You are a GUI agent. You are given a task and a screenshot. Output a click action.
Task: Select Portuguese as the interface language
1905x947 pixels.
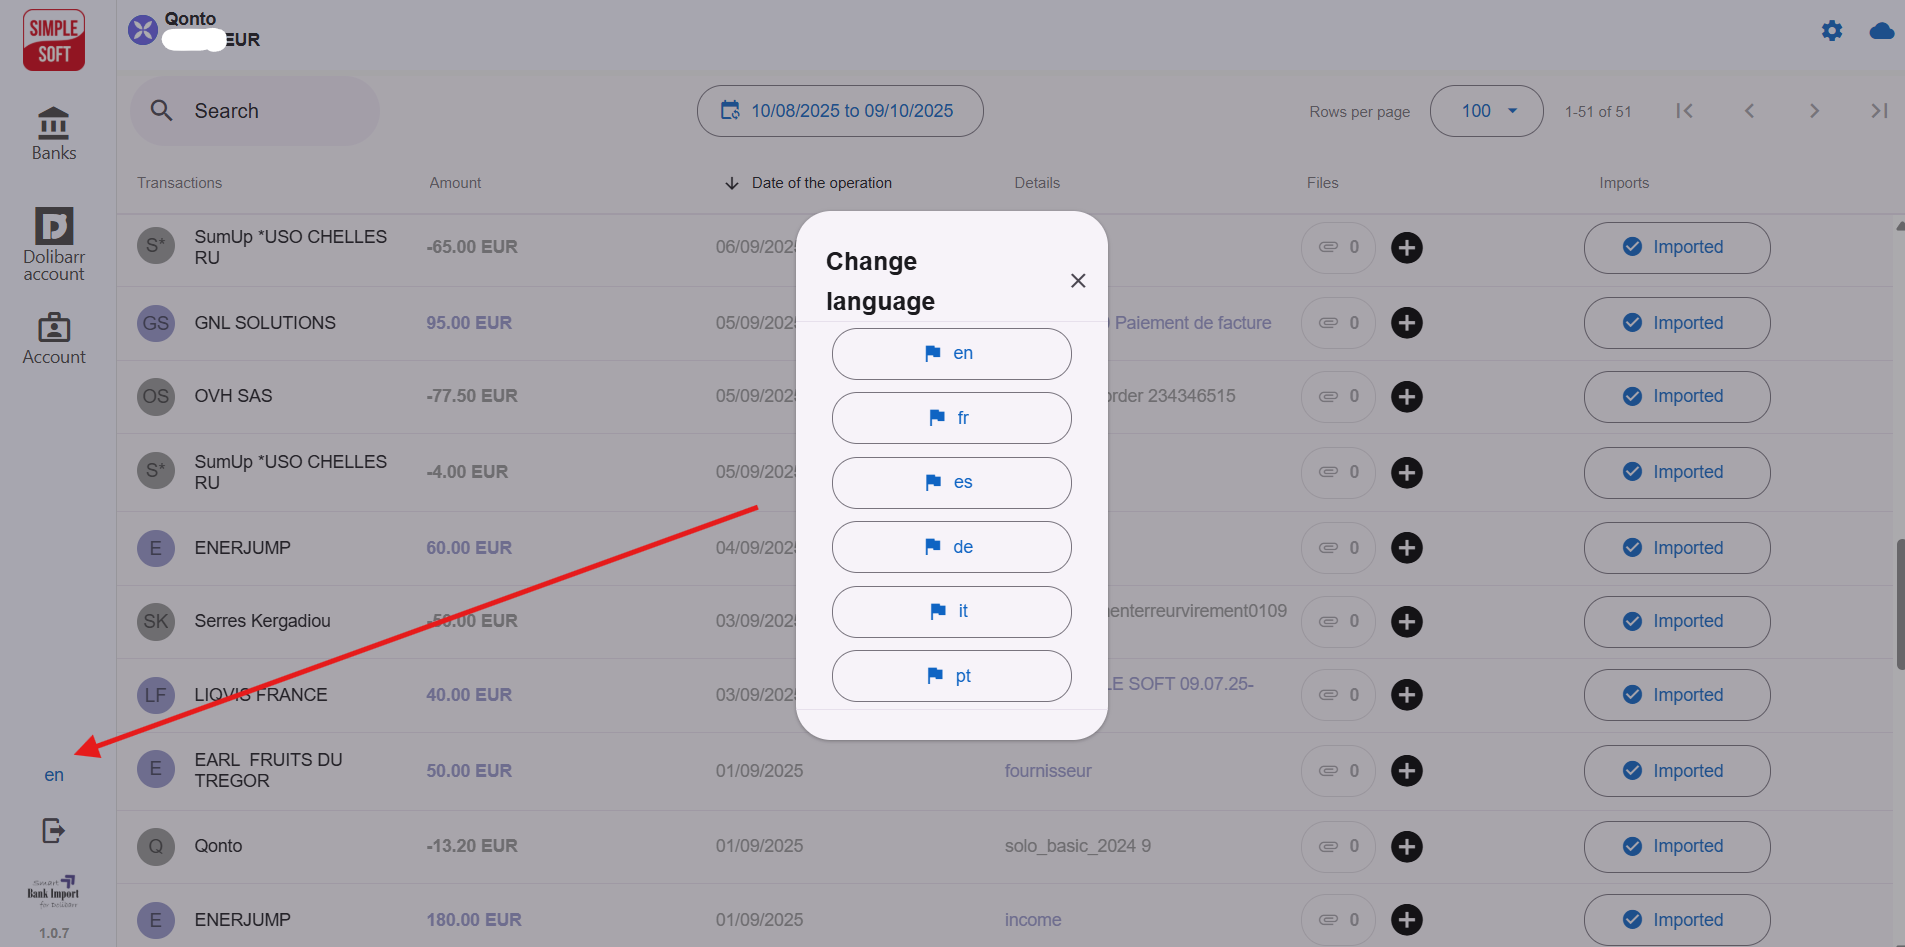(950, 676)
